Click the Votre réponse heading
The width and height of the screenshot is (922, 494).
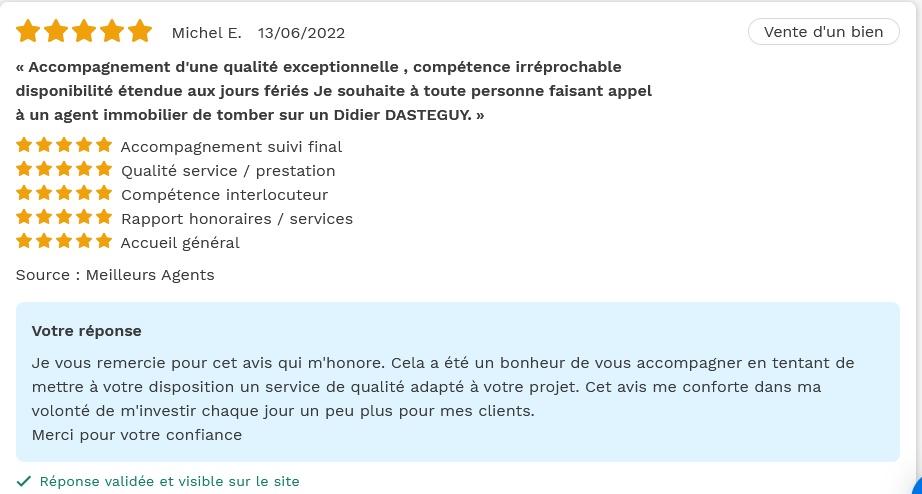tap(86, 331)
